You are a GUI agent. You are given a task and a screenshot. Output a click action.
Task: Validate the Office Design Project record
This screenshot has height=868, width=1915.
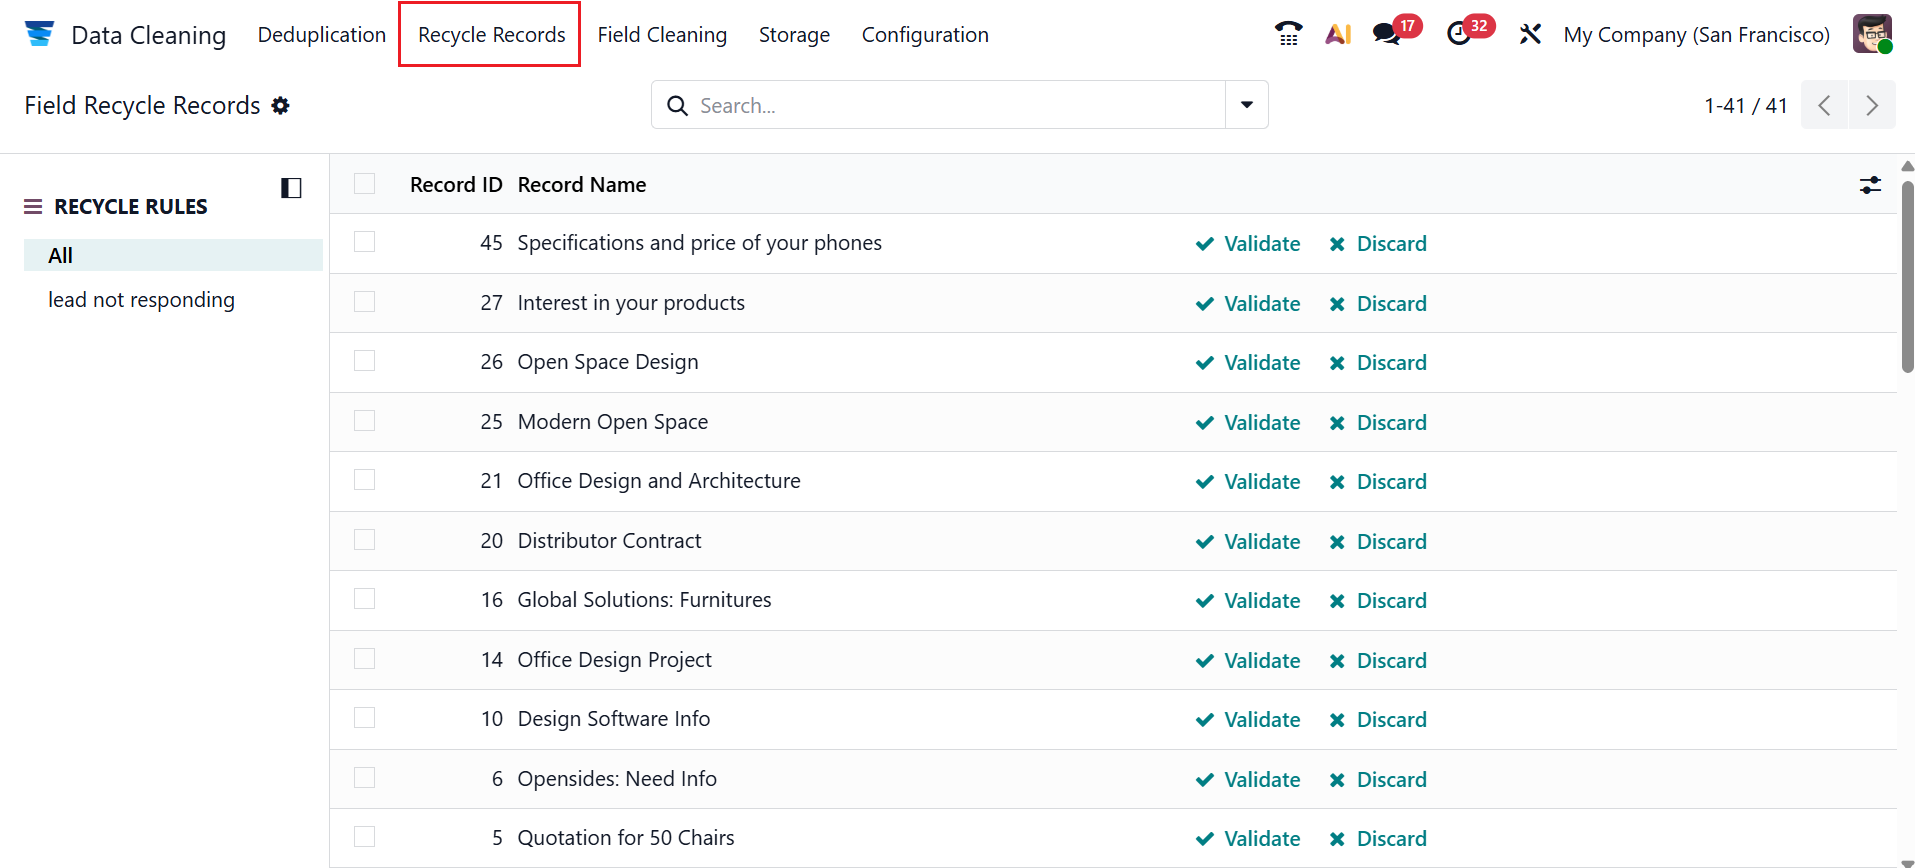point(1248,661)
